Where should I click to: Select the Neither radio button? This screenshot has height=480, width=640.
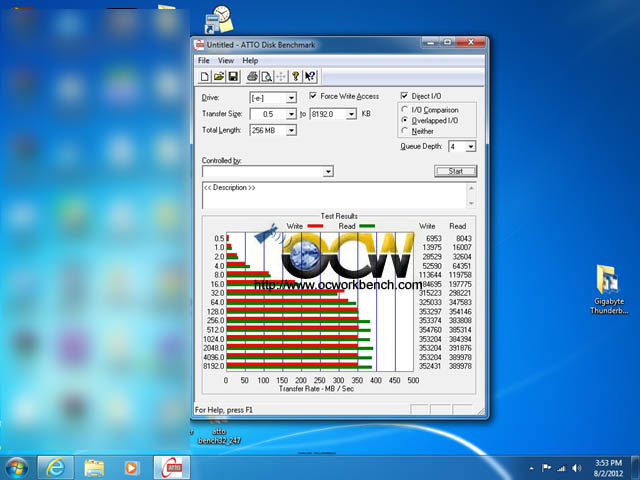[x=404, y=131]
